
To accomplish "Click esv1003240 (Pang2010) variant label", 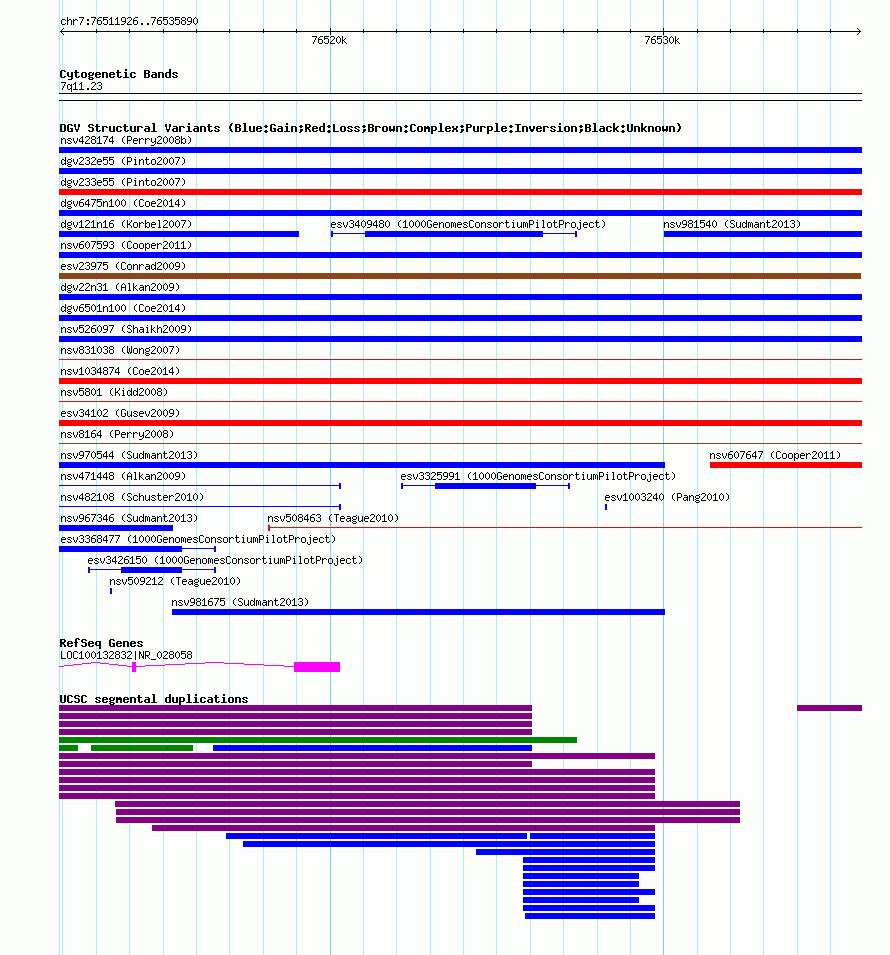I will pyautogui.click(x=667, y=498).
